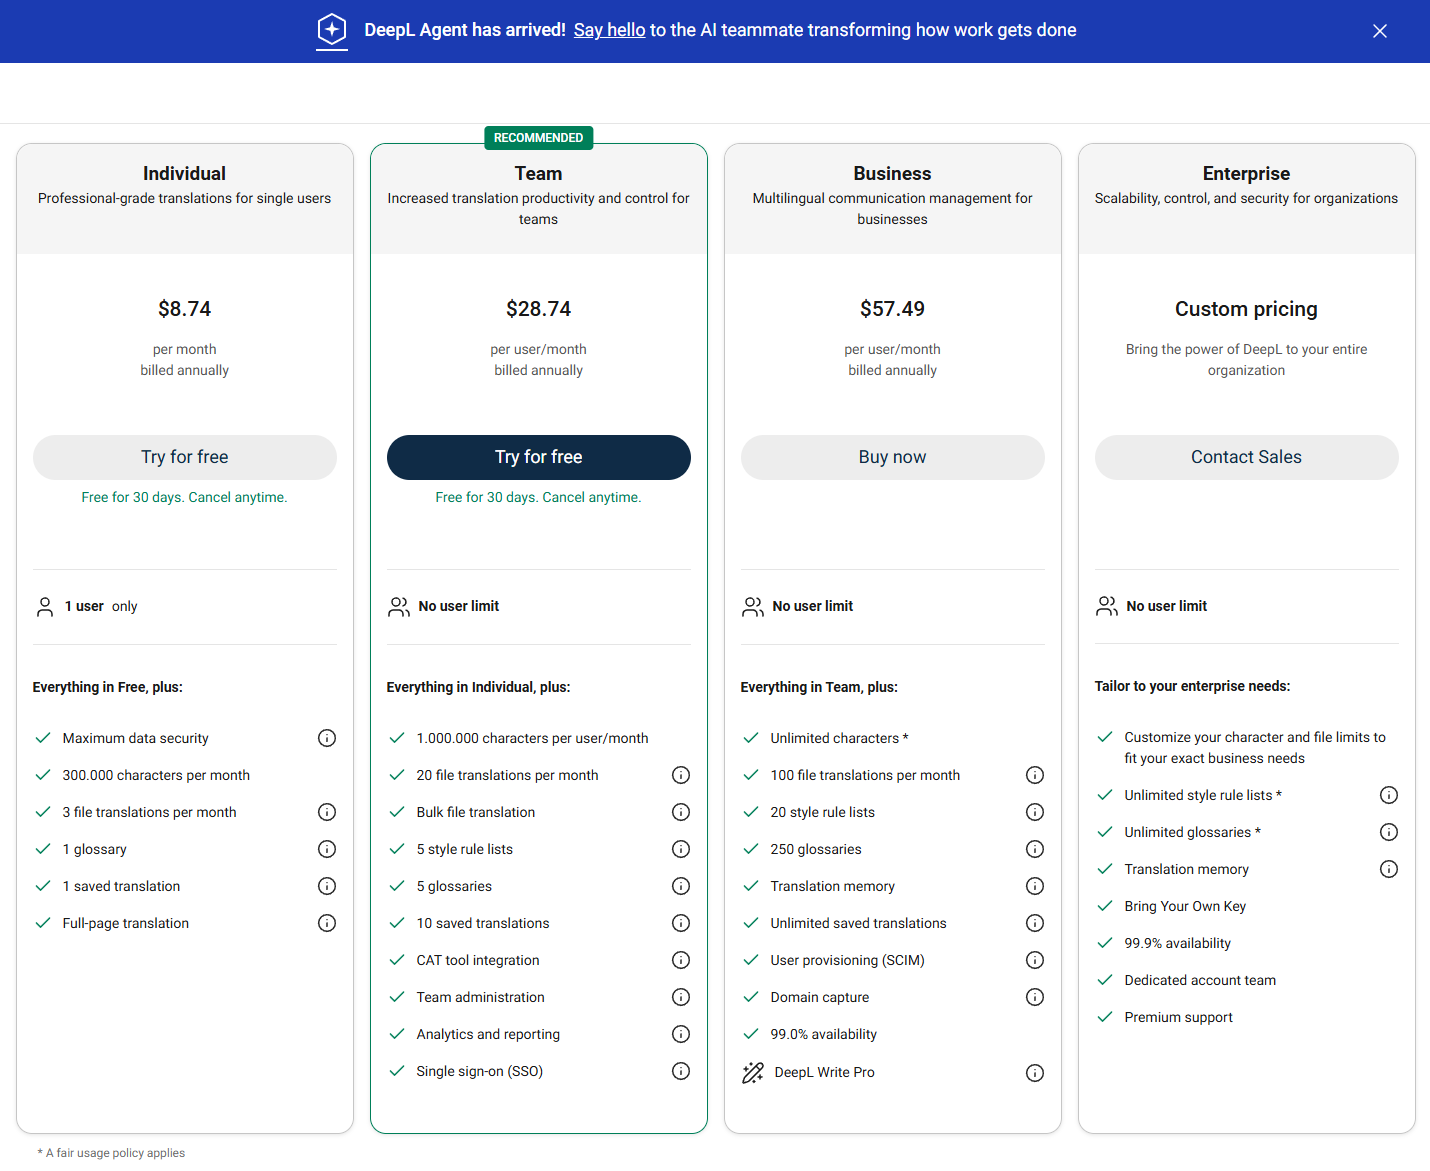Show info for DeepL Write Pro
The height and width of the screenshot is (1171, 1430).
pyautogui.click(x=1035, y=1073)
